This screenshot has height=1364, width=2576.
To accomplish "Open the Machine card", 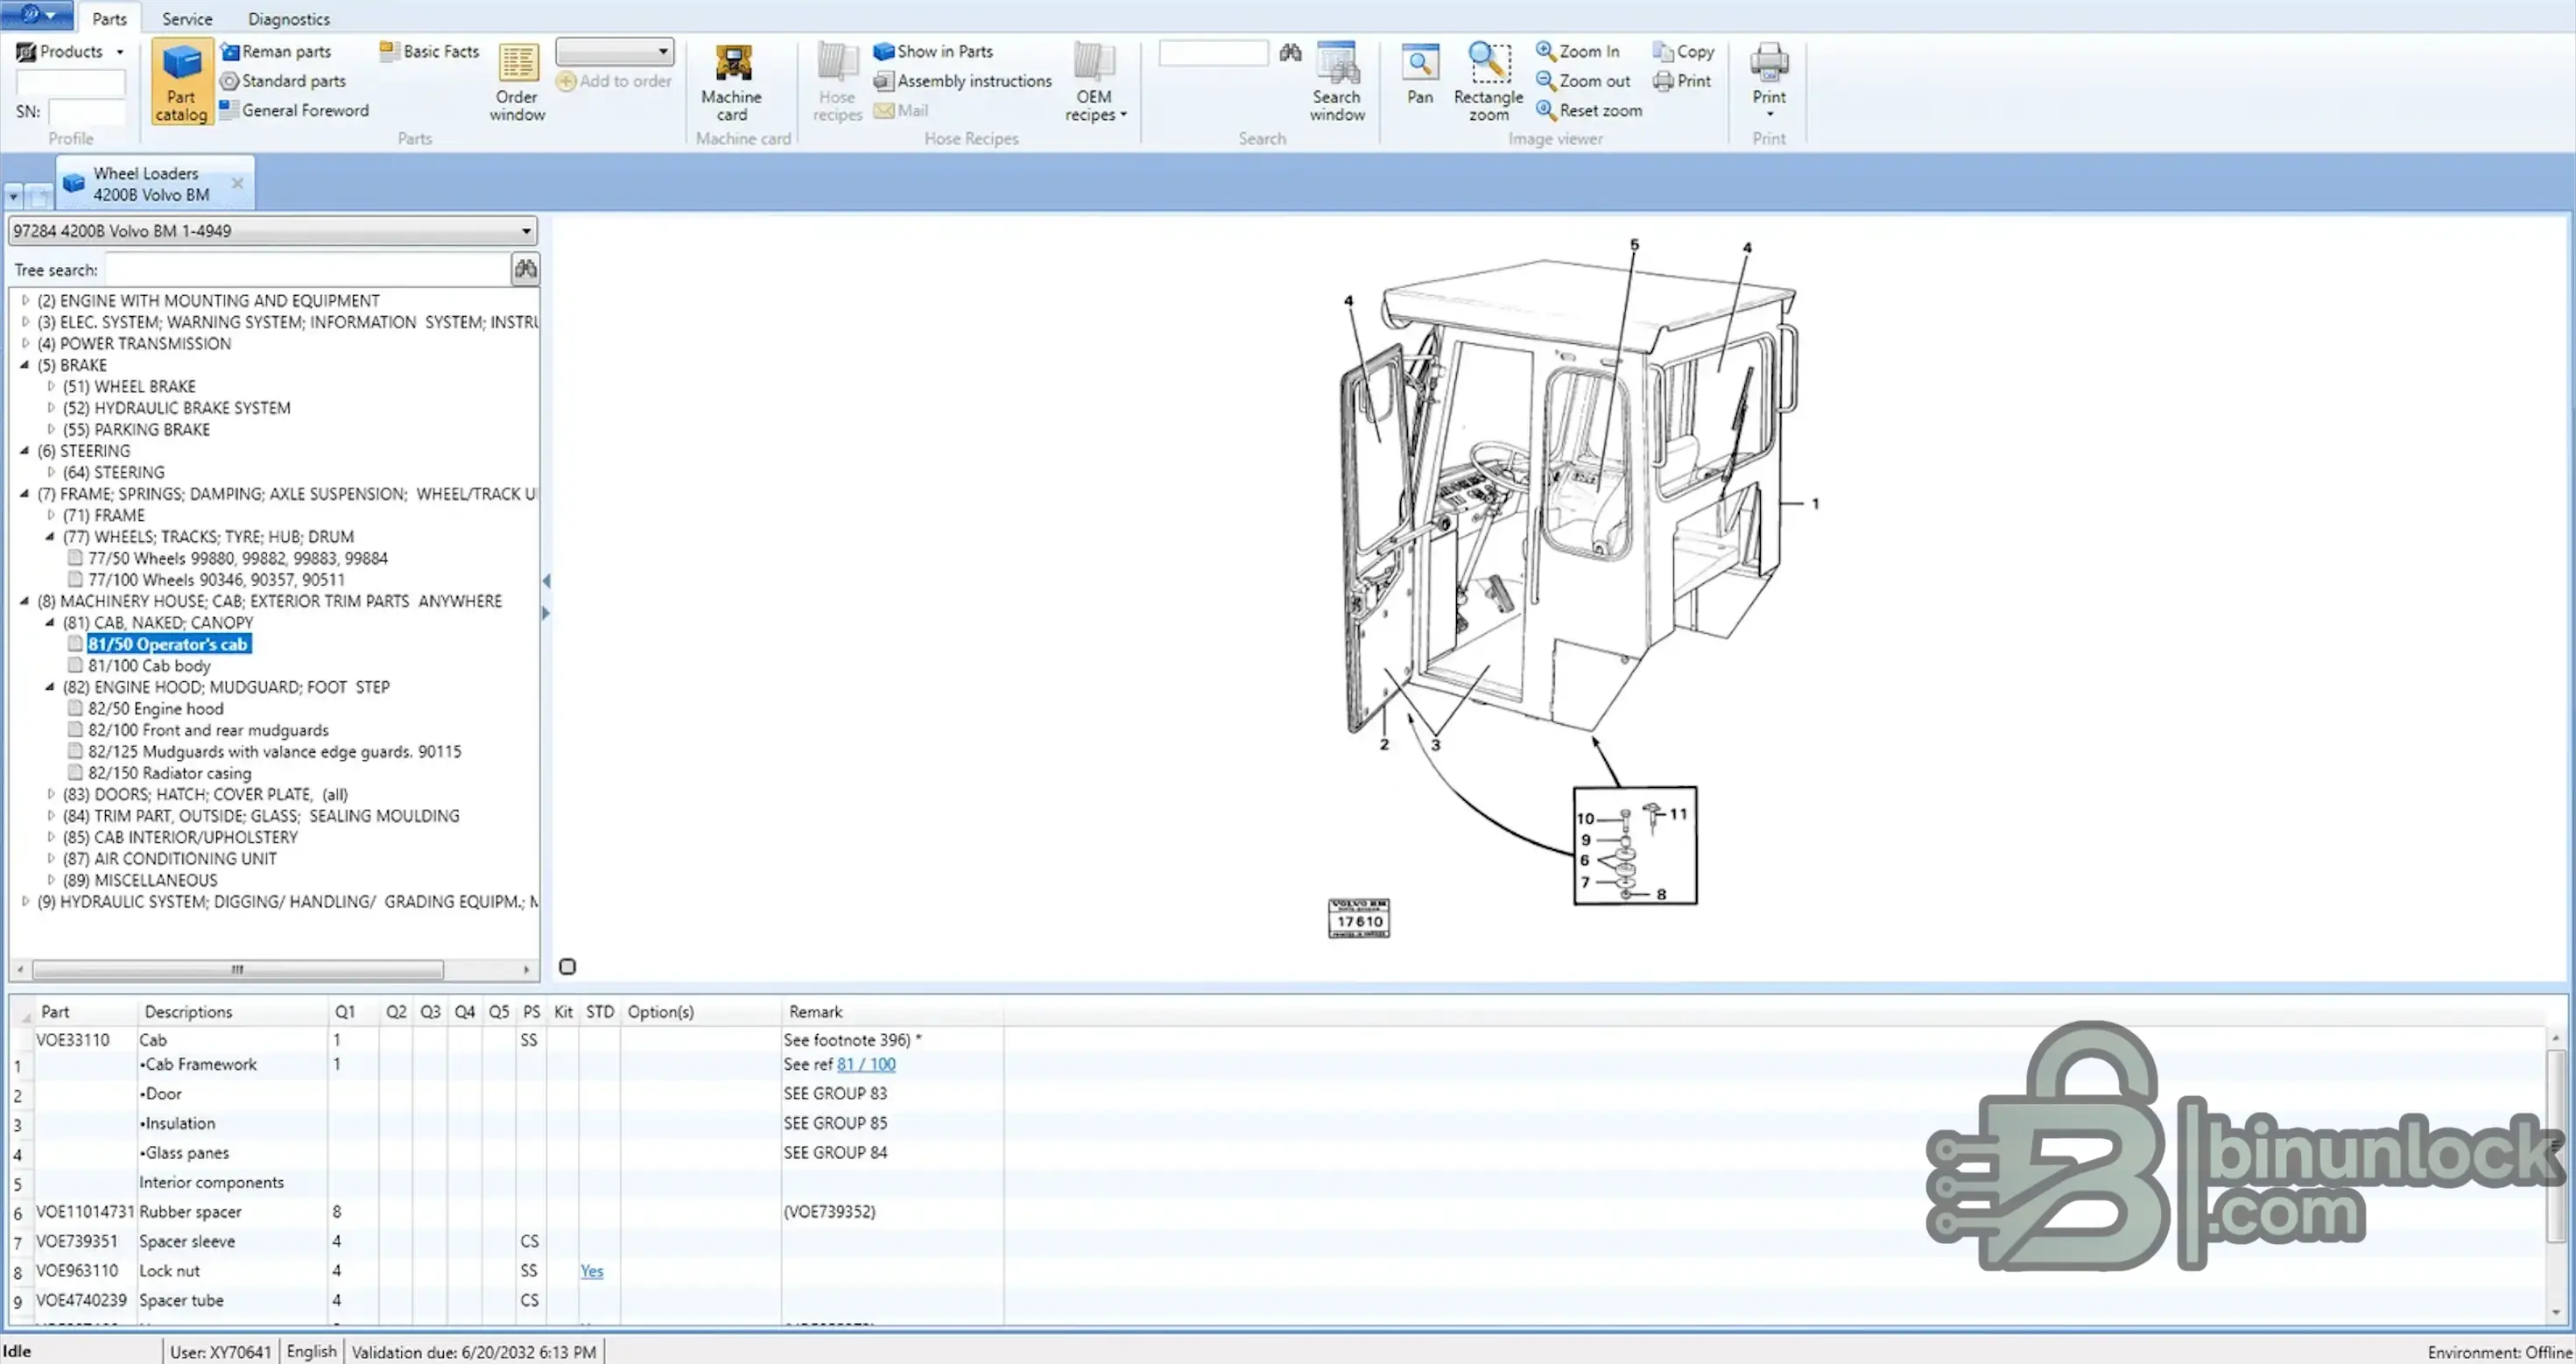I will point(732,82).
